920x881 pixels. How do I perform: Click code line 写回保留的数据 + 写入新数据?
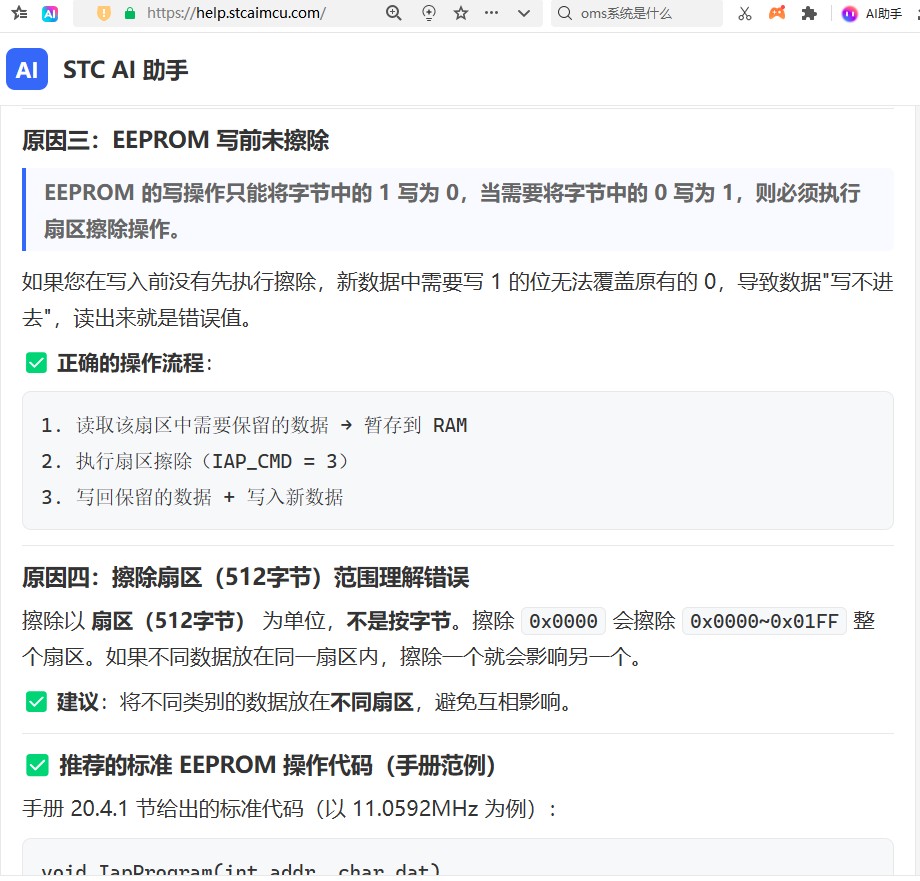[x=192, y=497]
